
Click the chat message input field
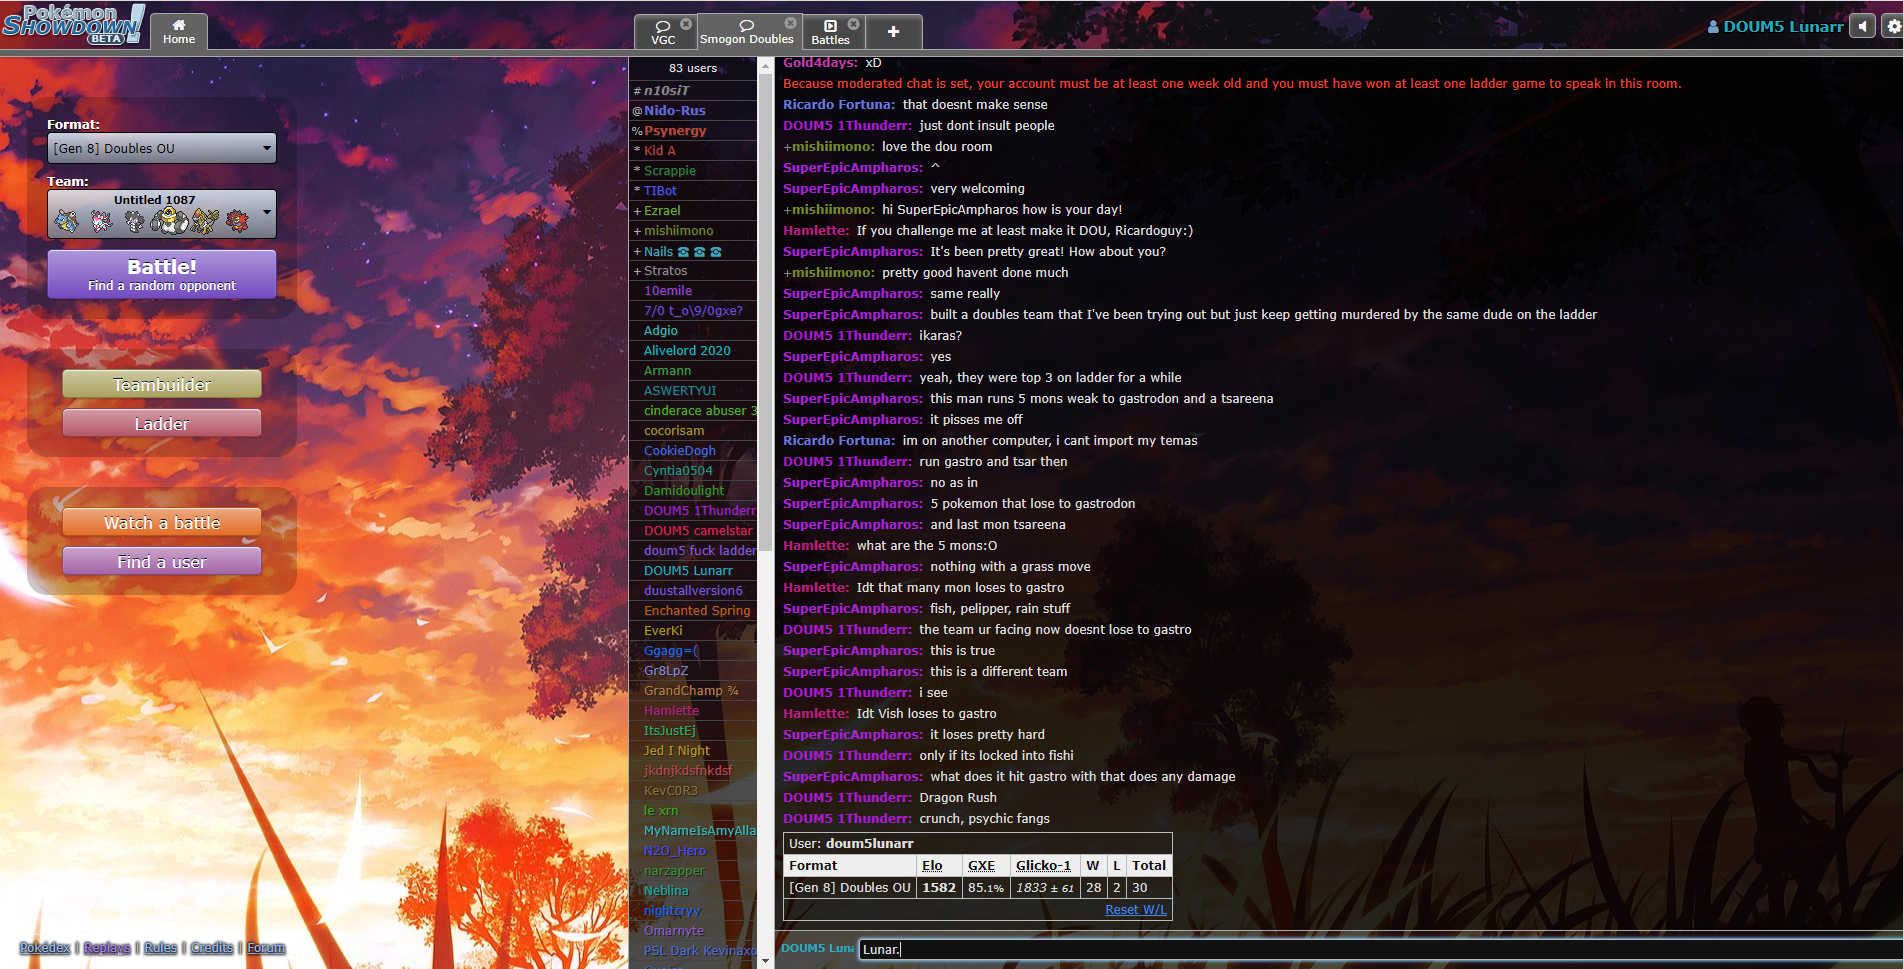click(1380, 949)
